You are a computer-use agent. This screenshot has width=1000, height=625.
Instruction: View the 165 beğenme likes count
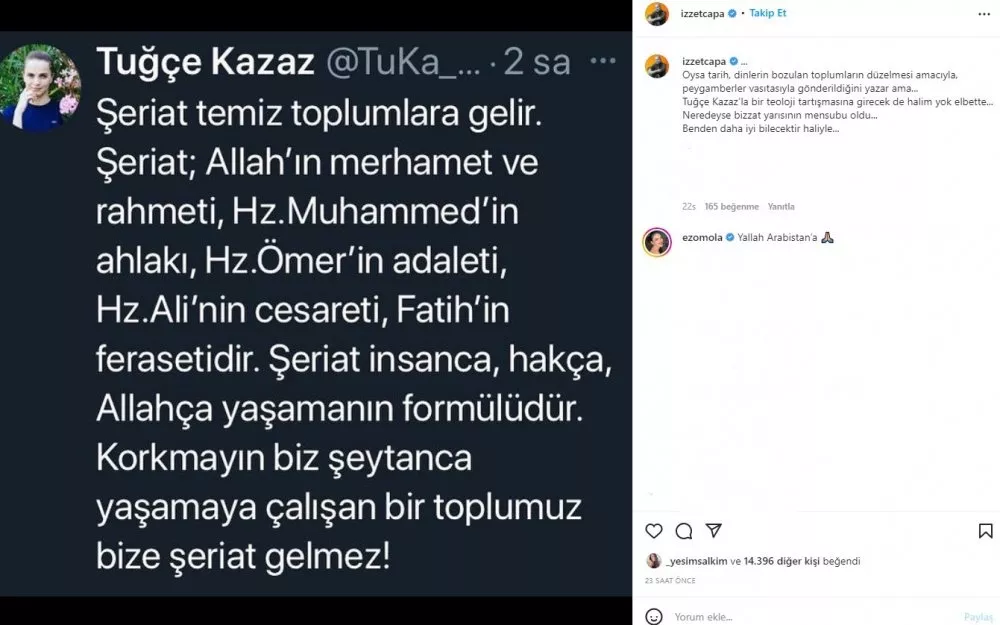pos(732,207)
